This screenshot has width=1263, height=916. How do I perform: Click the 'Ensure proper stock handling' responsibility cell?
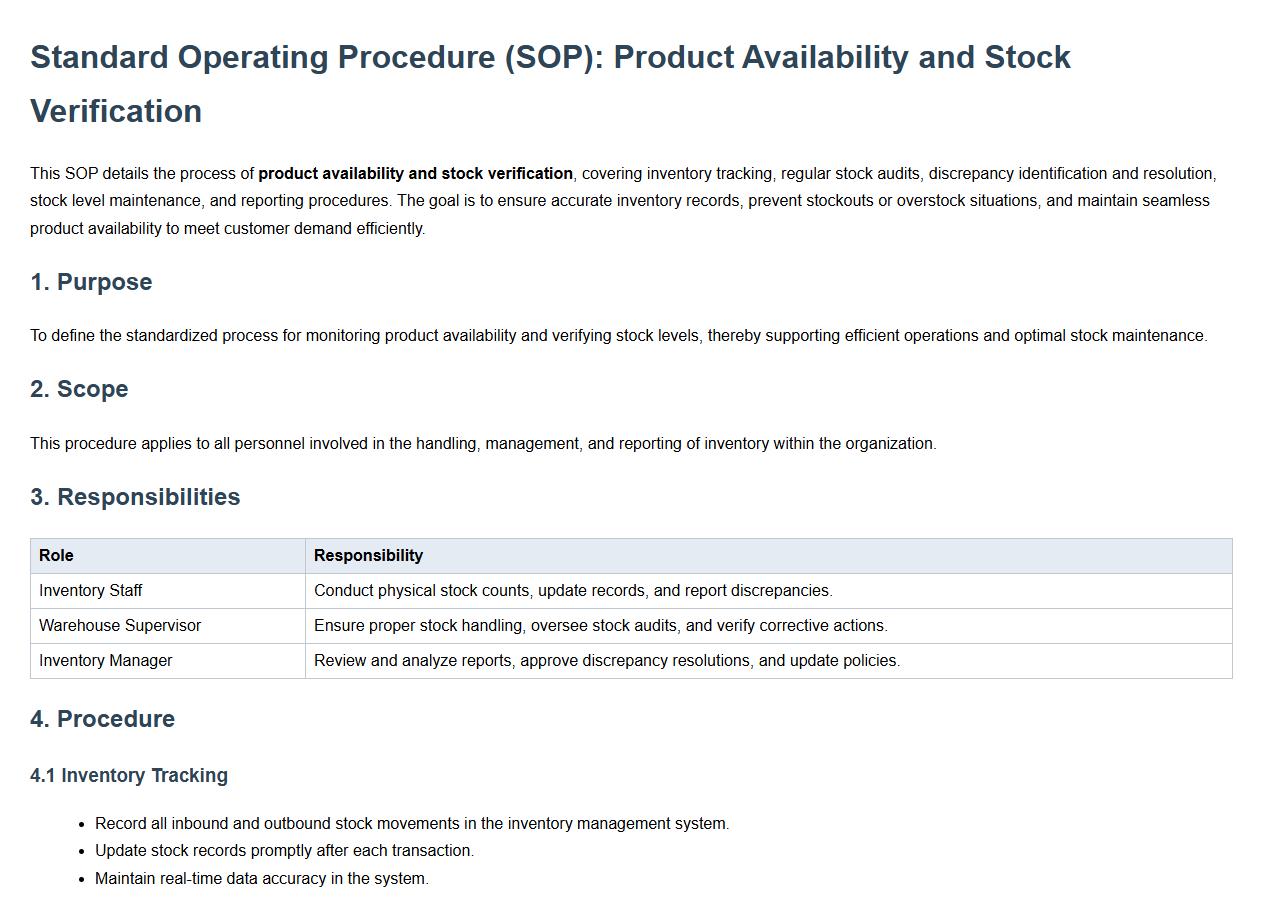(x=600, y=626)
